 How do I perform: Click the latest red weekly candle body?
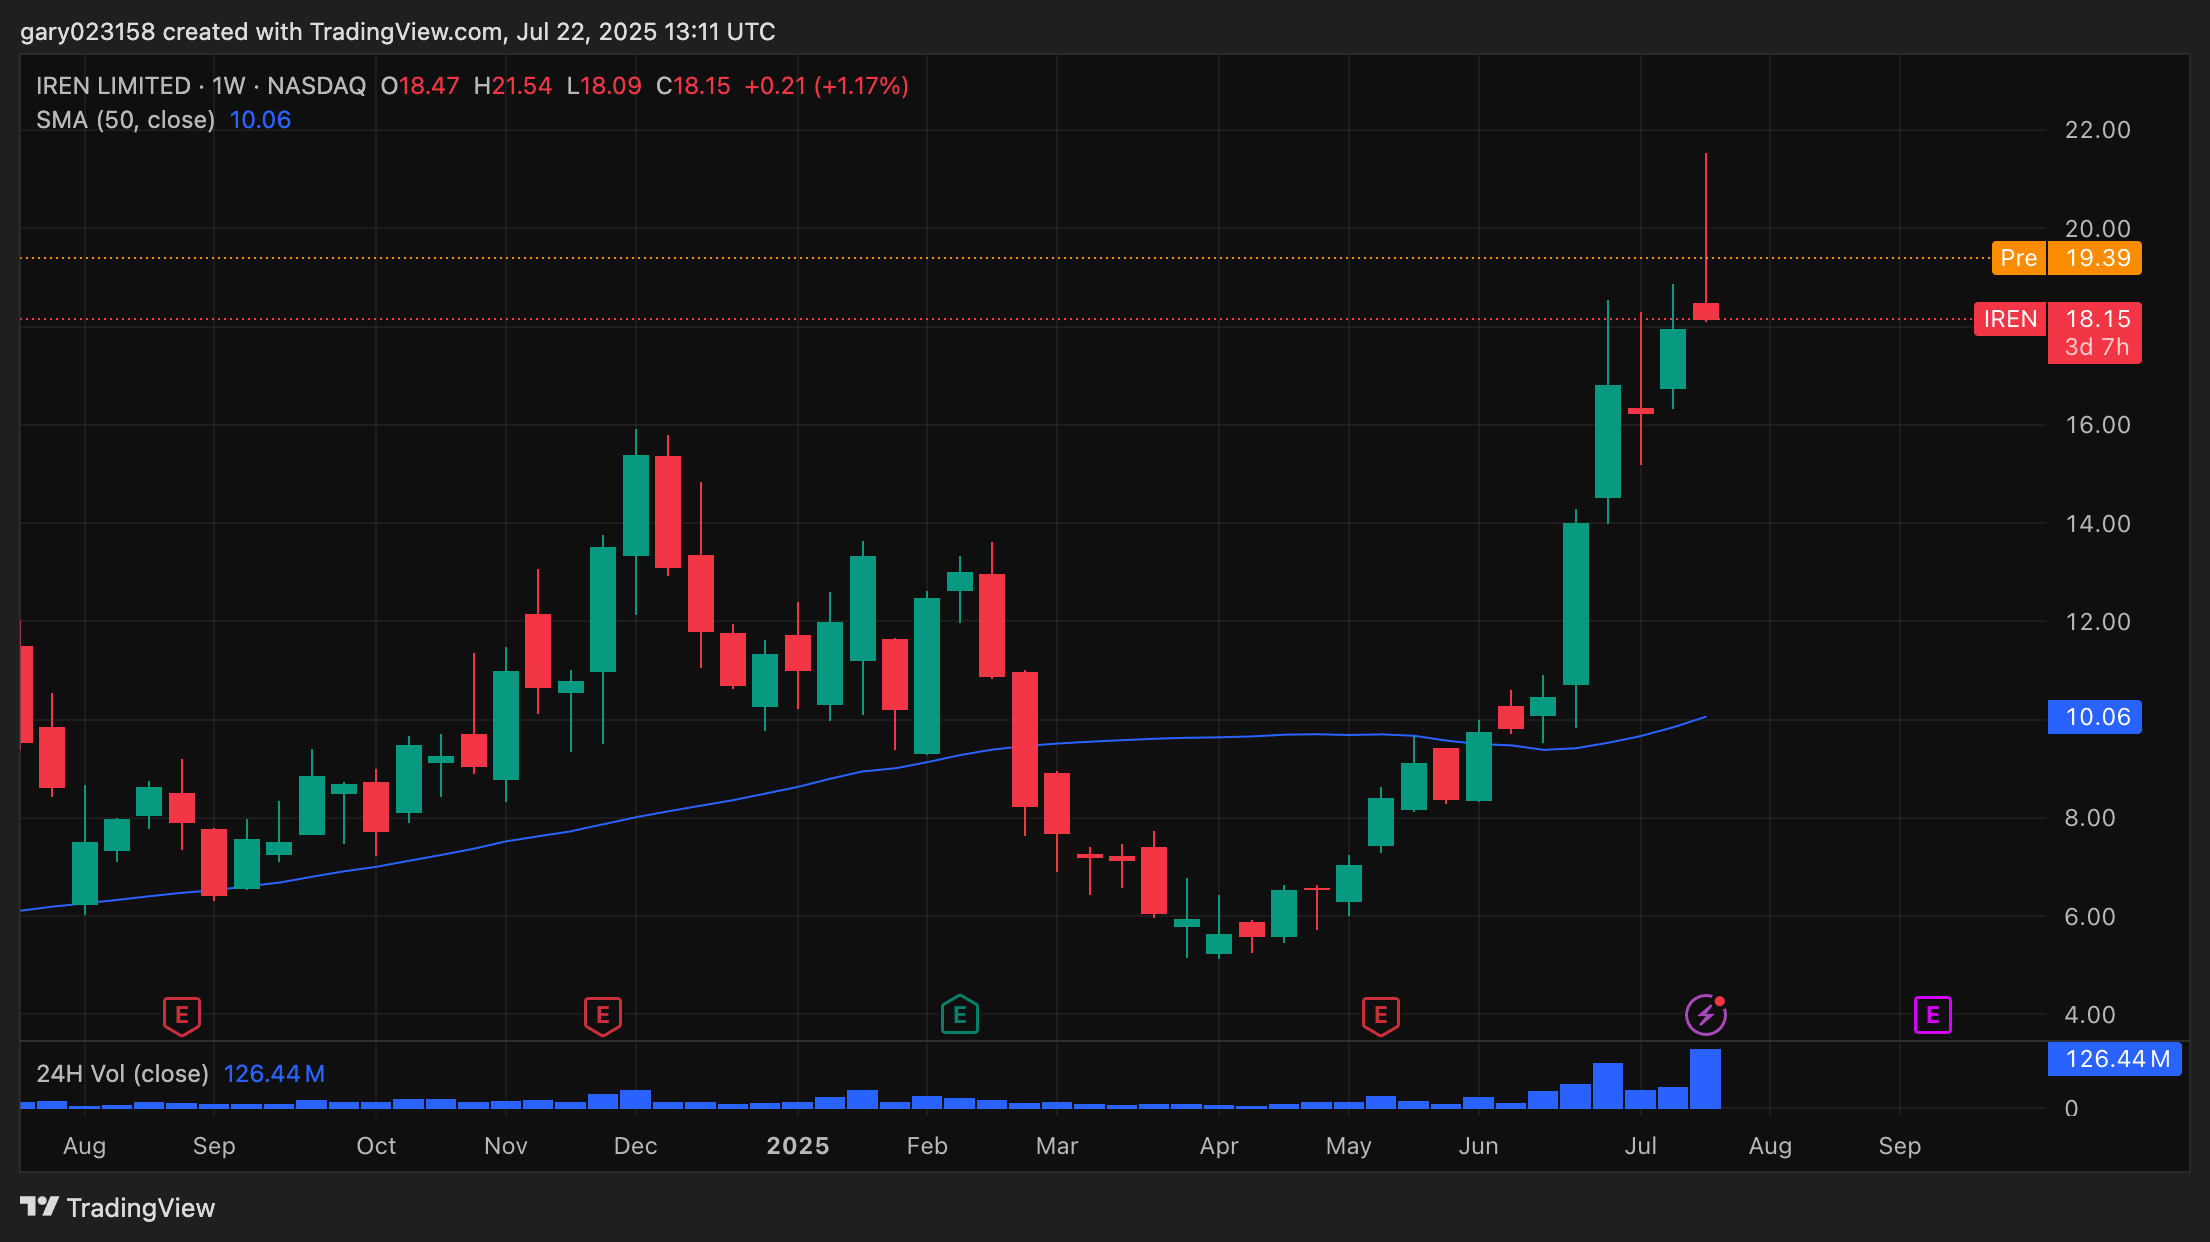1706,311
